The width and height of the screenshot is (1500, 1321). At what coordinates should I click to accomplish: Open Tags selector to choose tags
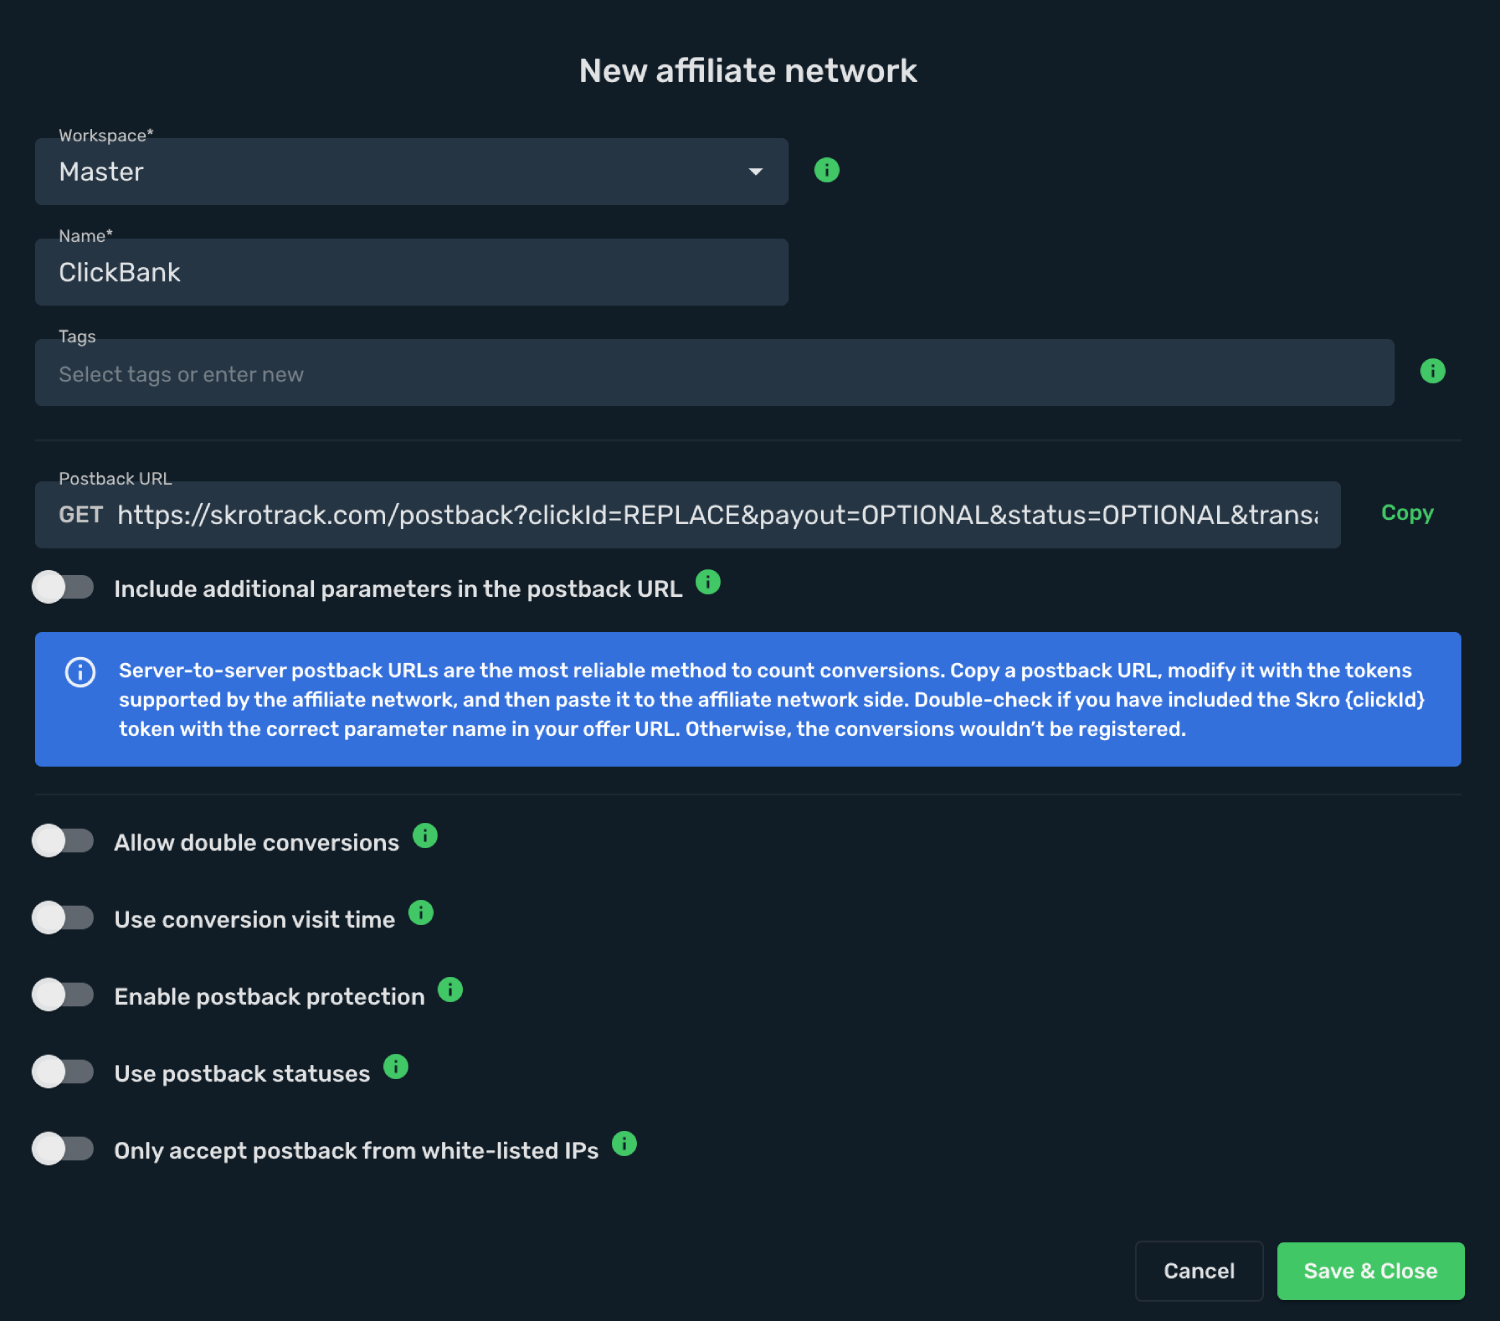pyautogui.click(x=714, y=373)
